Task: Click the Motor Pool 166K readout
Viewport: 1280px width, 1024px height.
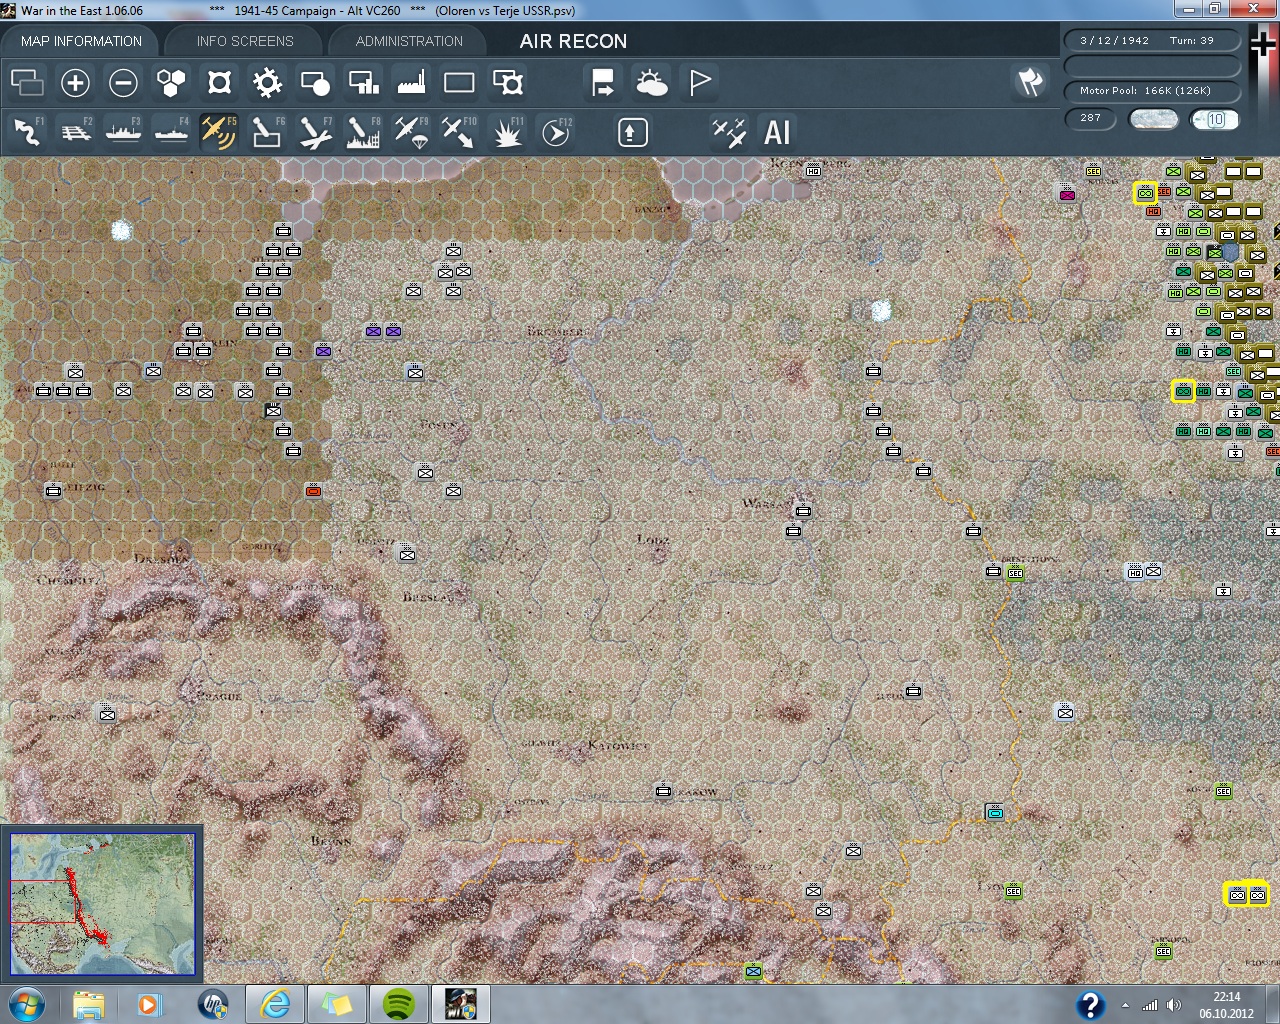Action: tap(1151, 91)
